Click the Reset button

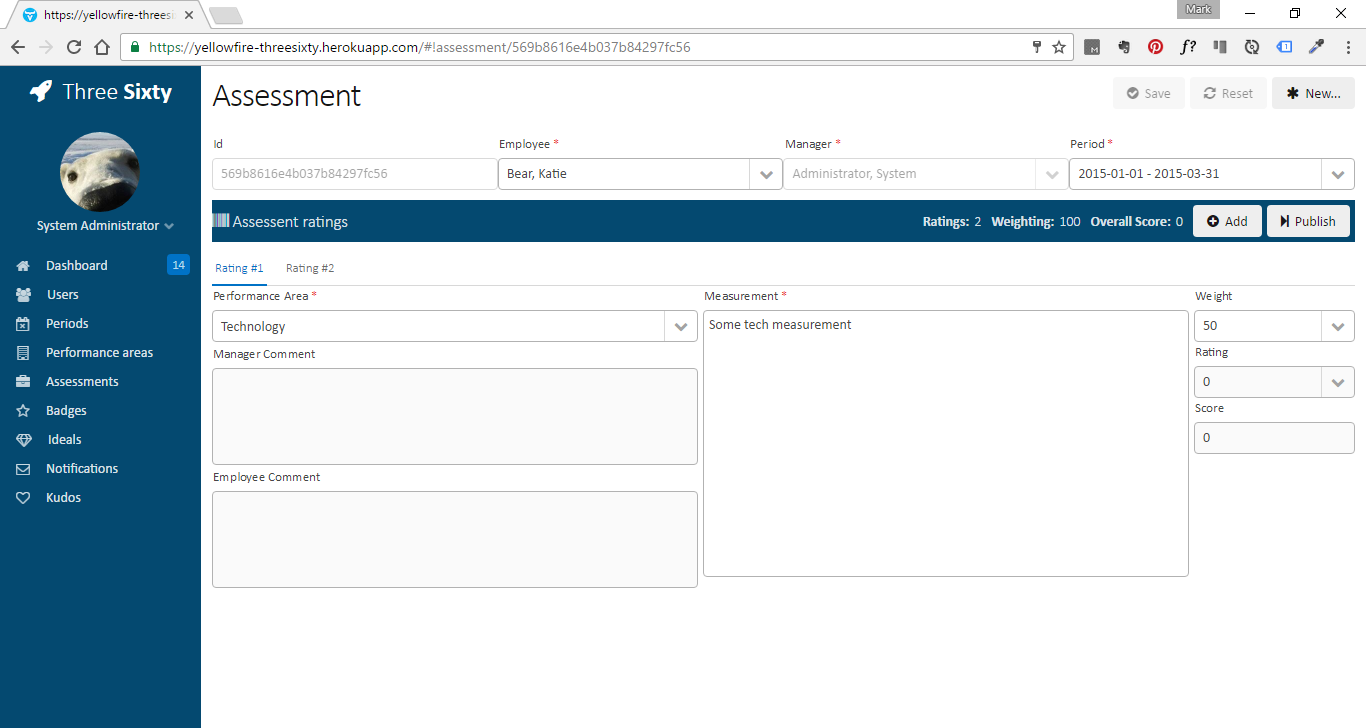pos(1228,93)
